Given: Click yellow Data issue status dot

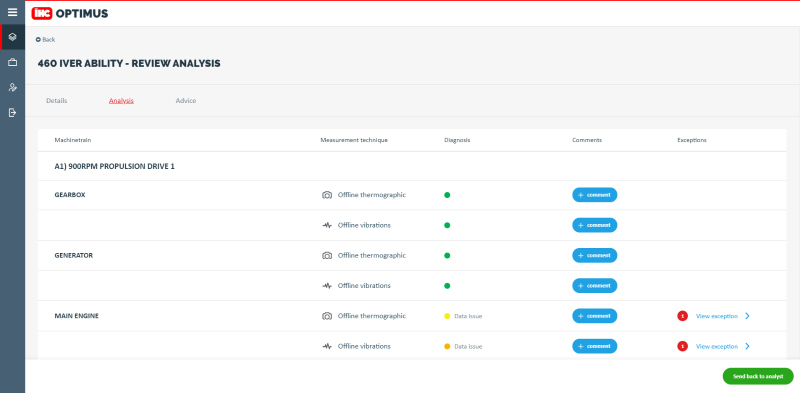Looking at the screenshot, I should (x=447, y=316).
